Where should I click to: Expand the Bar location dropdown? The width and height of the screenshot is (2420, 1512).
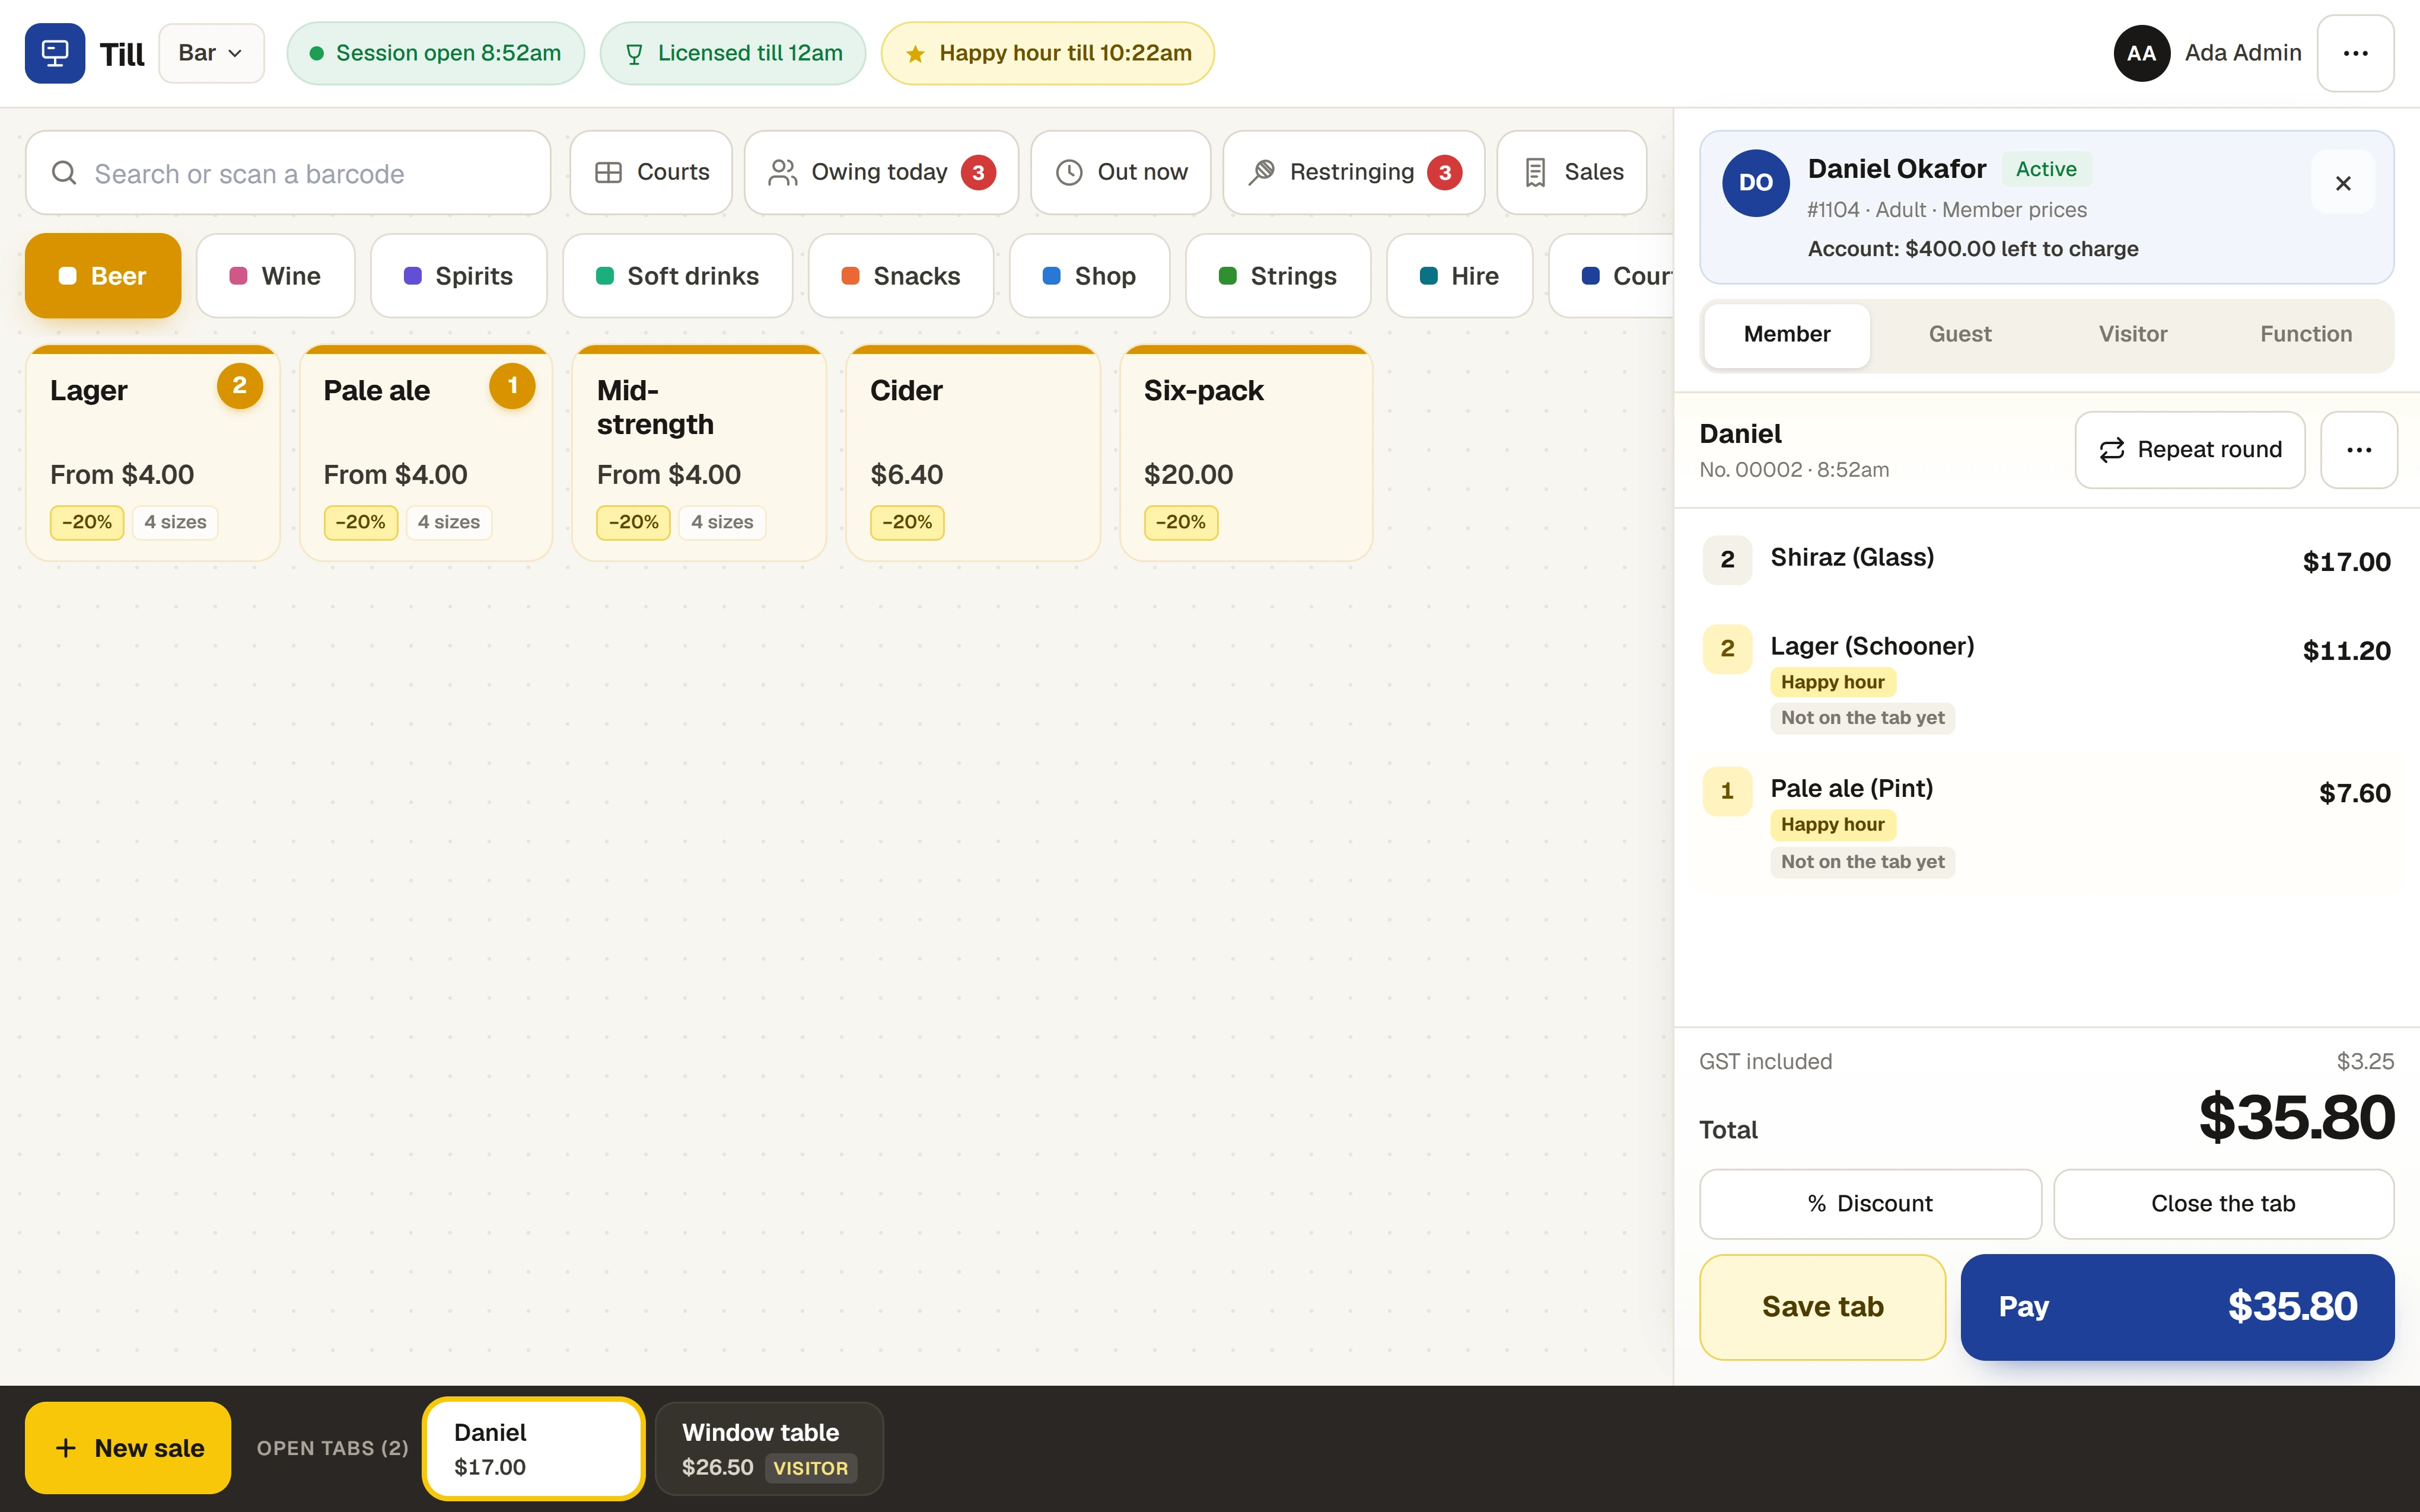[x=211, y=53]
